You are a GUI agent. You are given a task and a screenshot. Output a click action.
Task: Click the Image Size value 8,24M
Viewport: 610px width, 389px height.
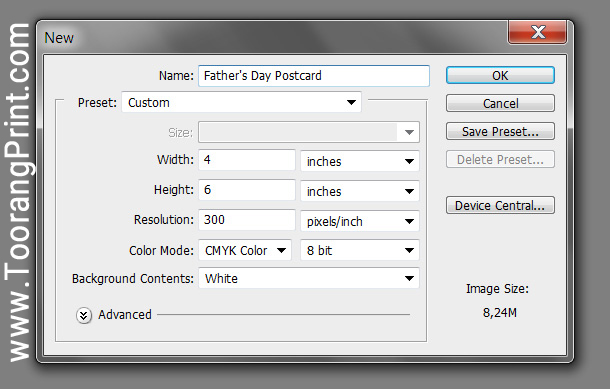(x=500, y=312)
